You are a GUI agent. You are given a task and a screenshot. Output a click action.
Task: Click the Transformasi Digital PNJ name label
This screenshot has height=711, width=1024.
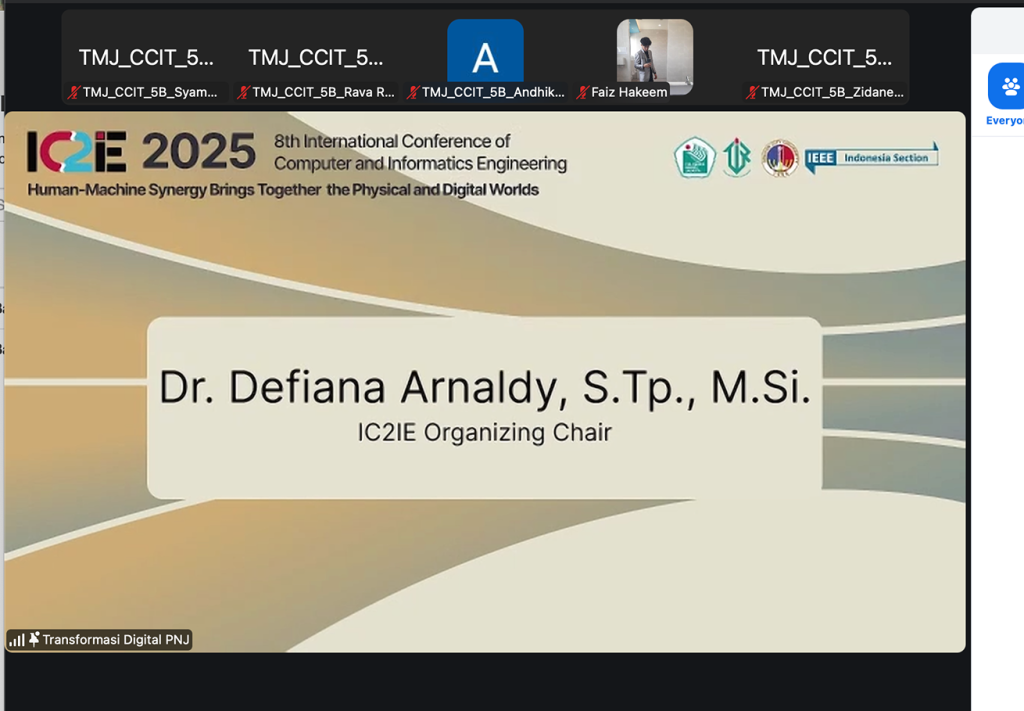(116, 640)
